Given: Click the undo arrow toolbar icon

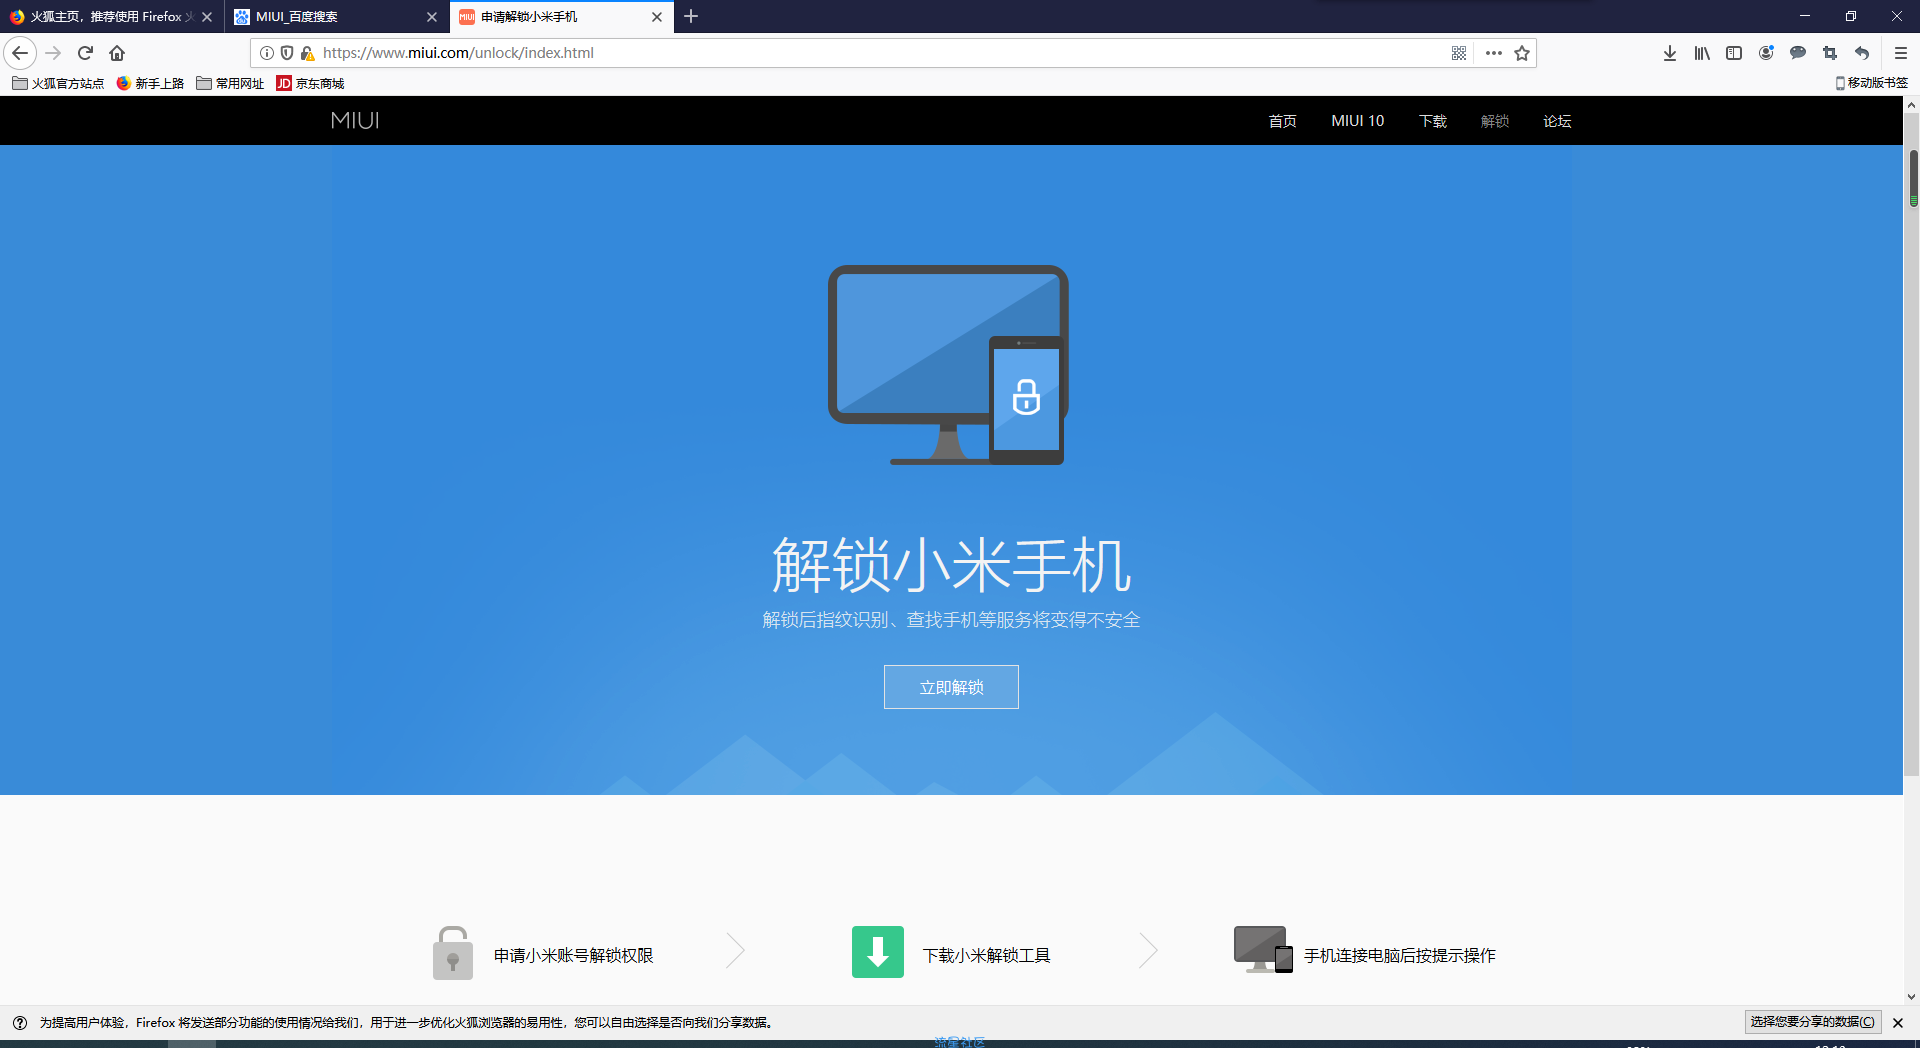Looking at the screenshot, I should tap(1862, 53).
